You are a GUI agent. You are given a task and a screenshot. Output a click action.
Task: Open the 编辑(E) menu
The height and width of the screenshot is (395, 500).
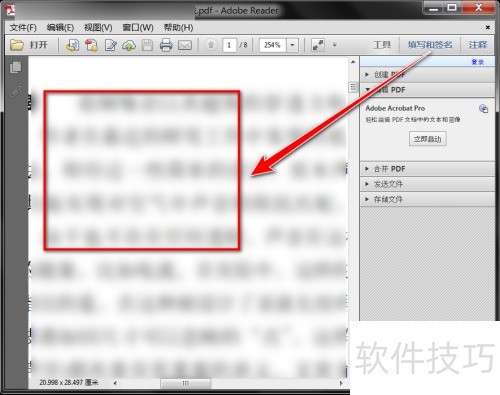60,27
